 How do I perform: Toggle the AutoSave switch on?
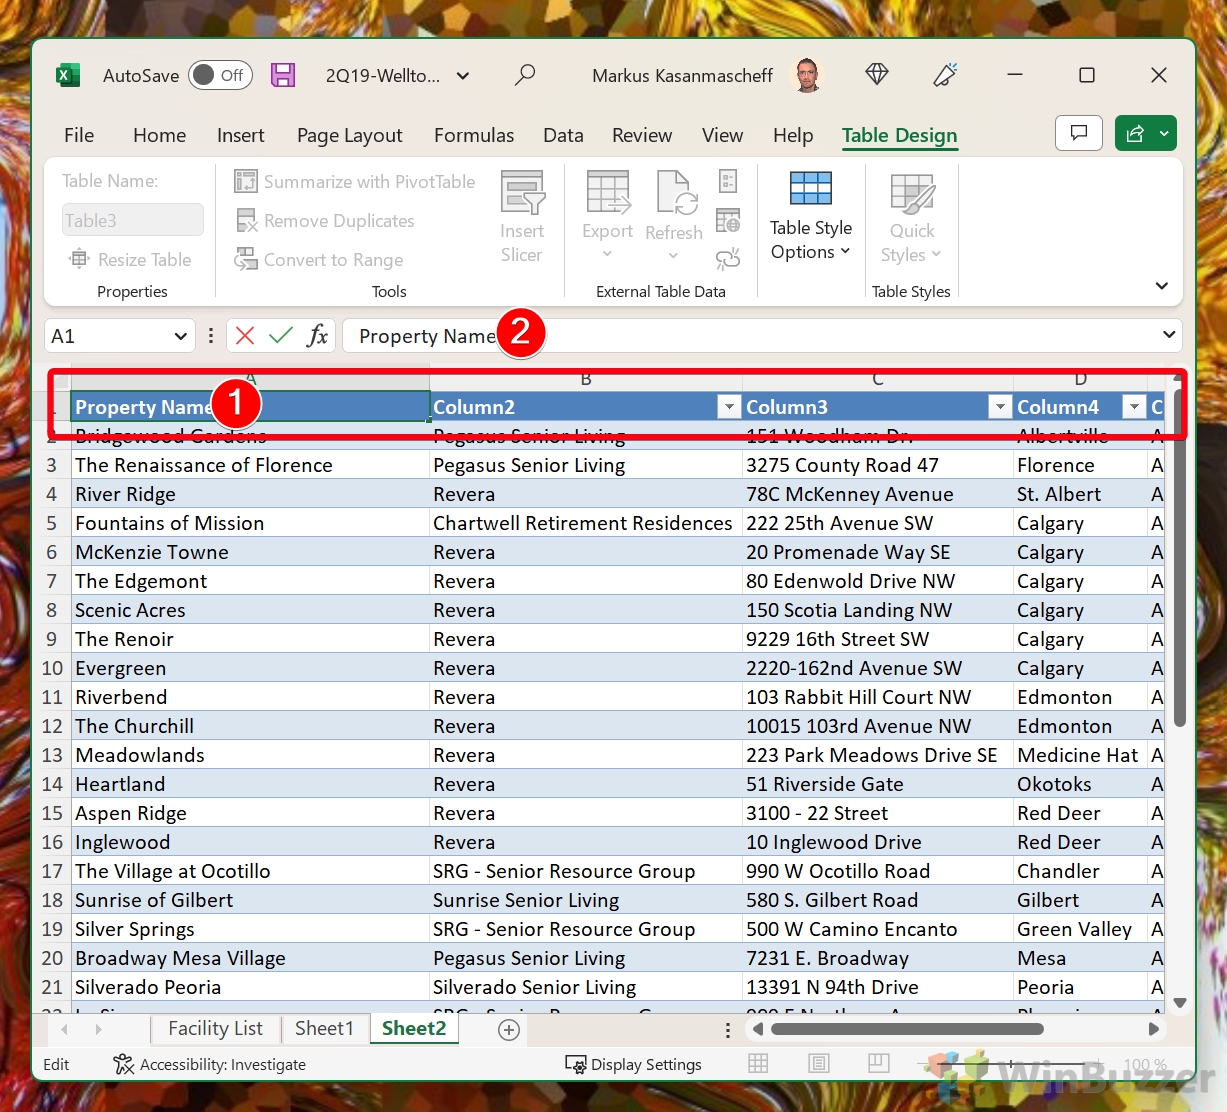(220, 75)
